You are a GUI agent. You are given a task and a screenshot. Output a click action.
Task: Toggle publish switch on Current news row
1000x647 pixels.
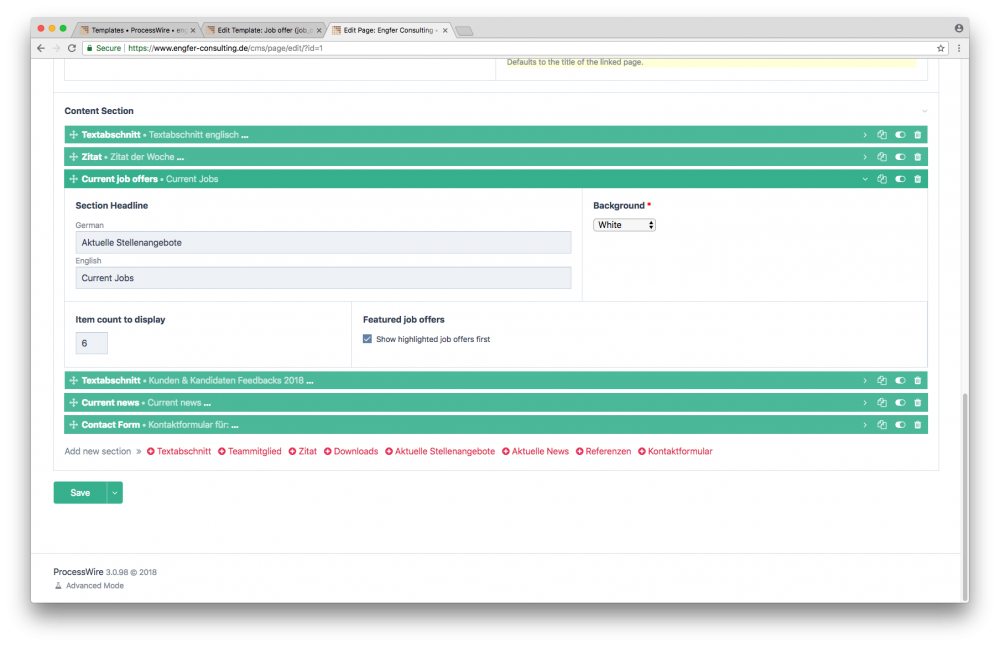(x=900, y=403)
